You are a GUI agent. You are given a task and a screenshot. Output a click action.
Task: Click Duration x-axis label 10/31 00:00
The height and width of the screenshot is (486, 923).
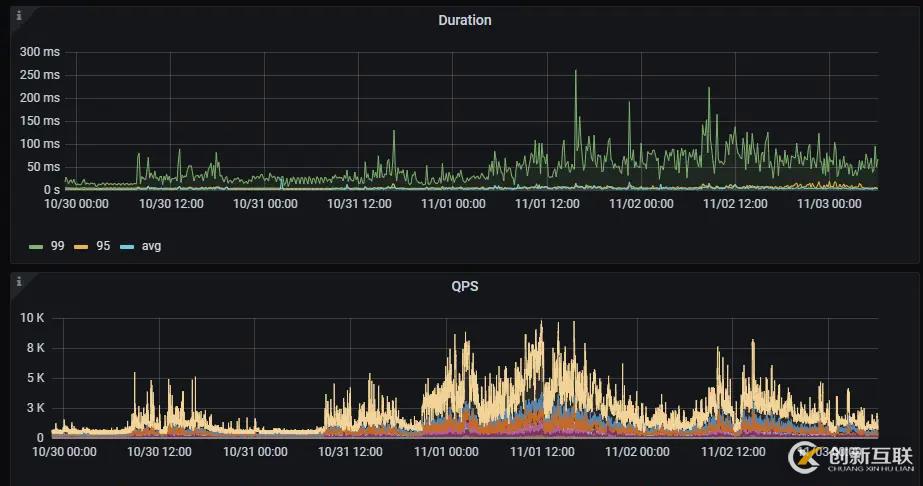point(265,204)
